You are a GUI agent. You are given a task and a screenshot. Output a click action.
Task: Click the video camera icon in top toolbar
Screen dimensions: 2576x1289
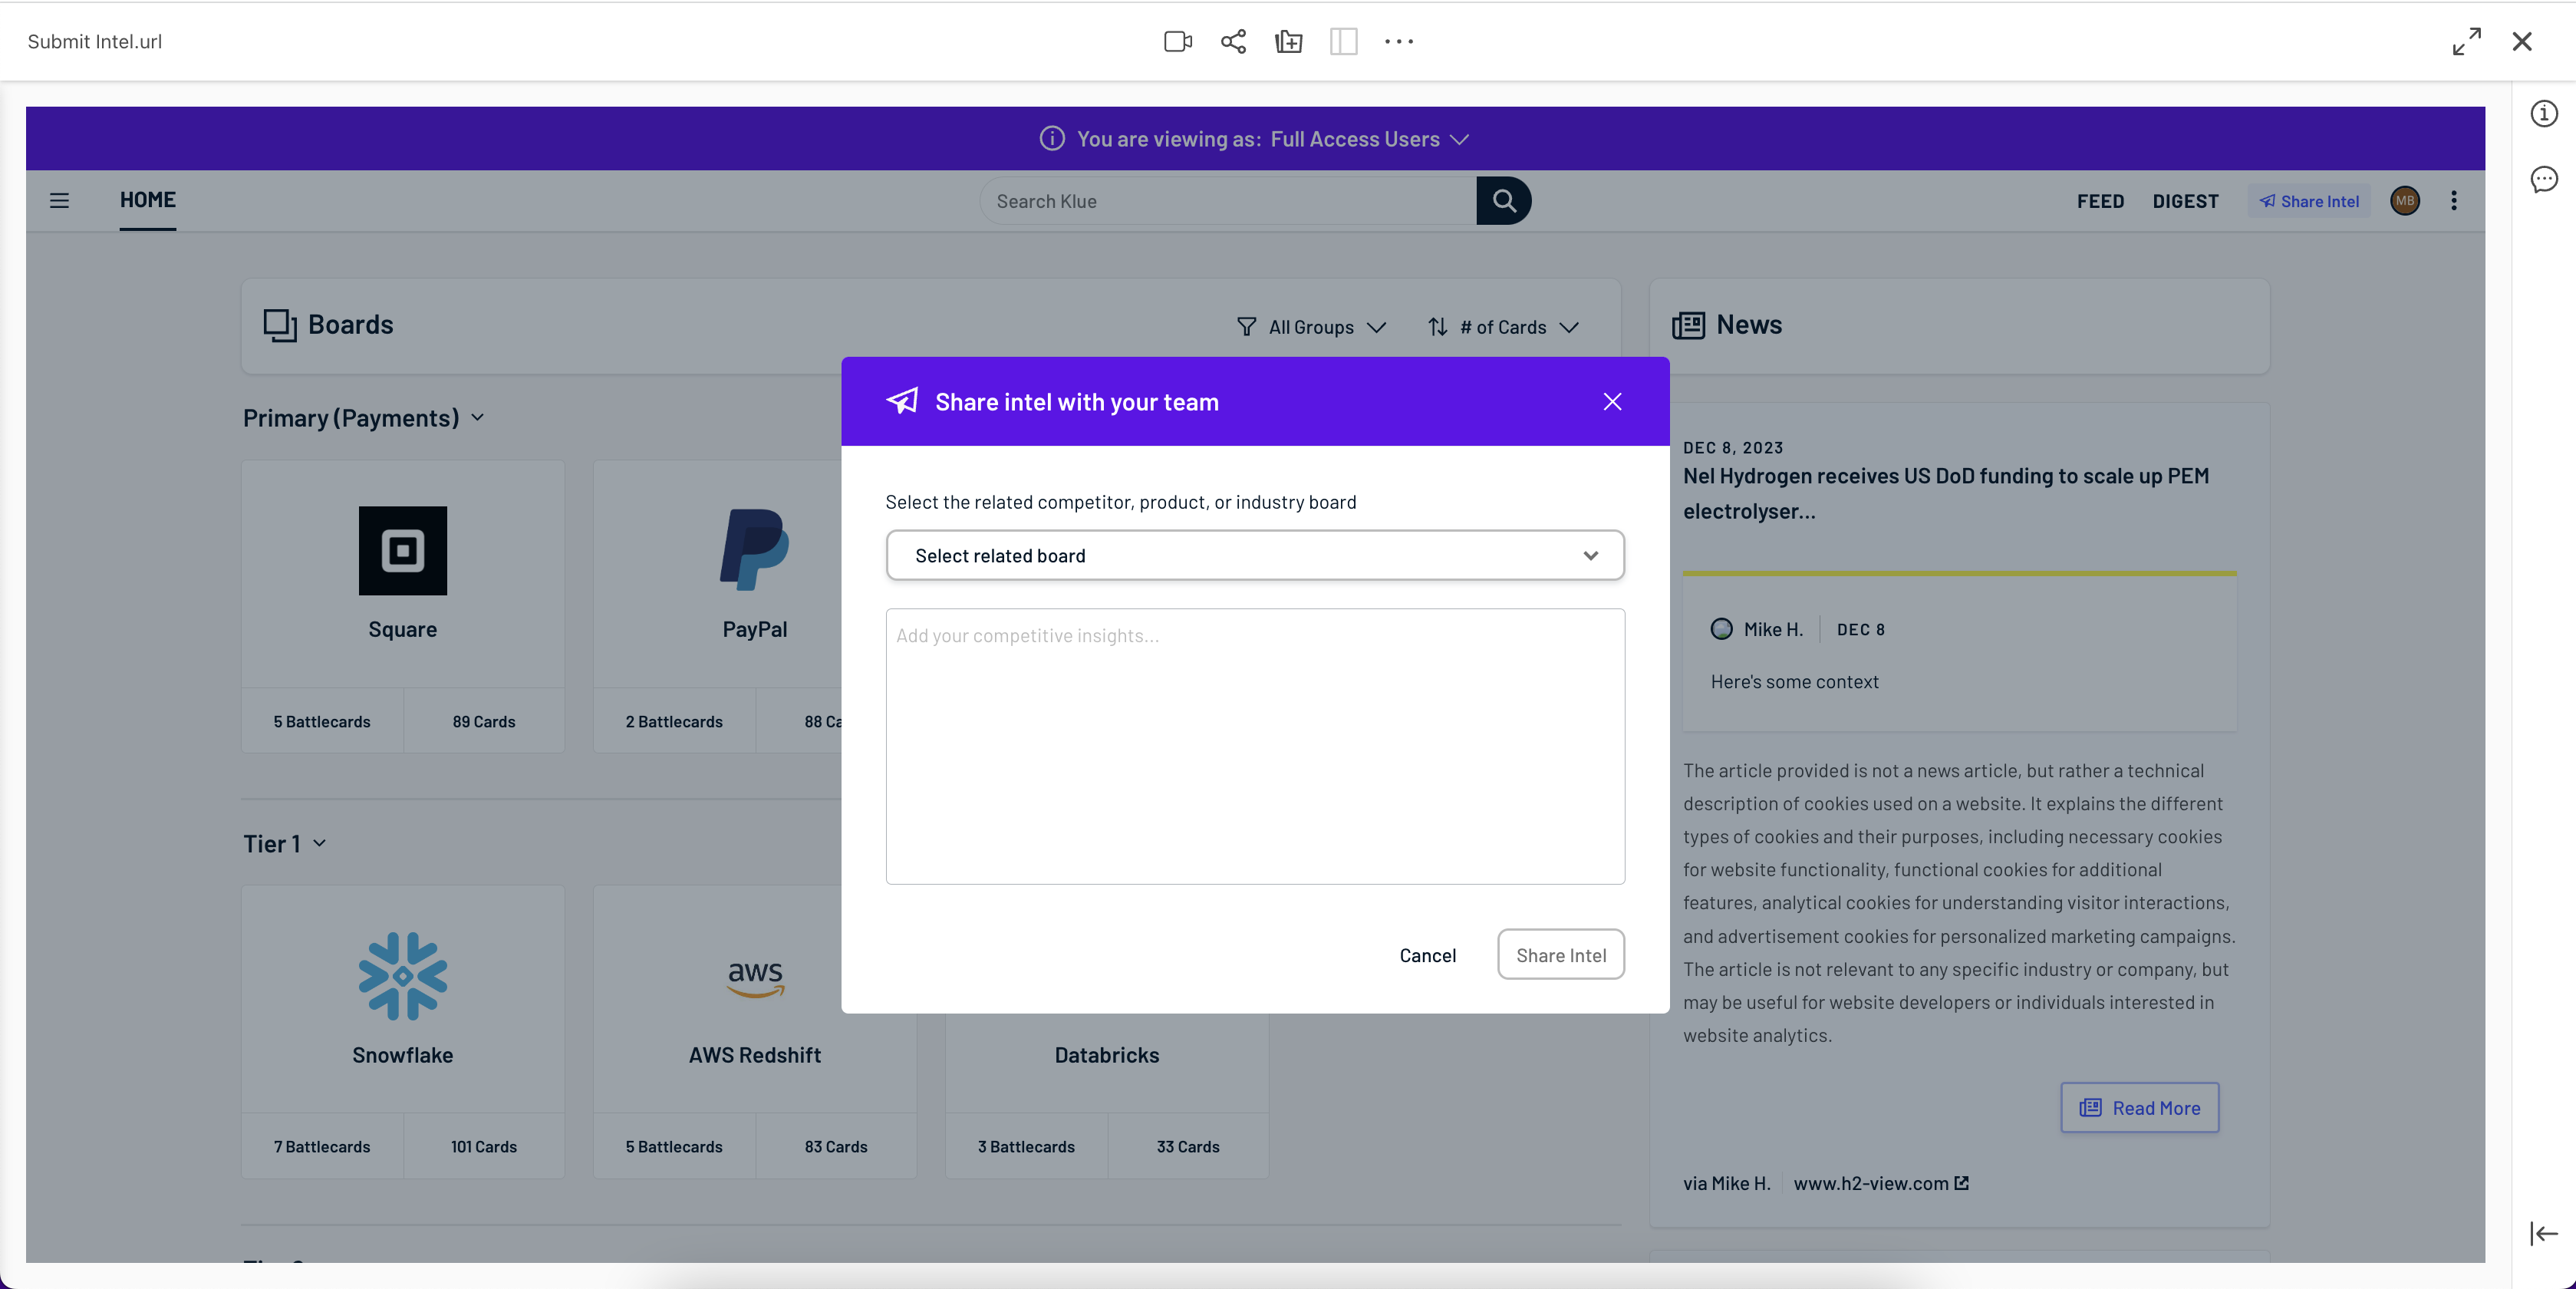coord(1177,41)
